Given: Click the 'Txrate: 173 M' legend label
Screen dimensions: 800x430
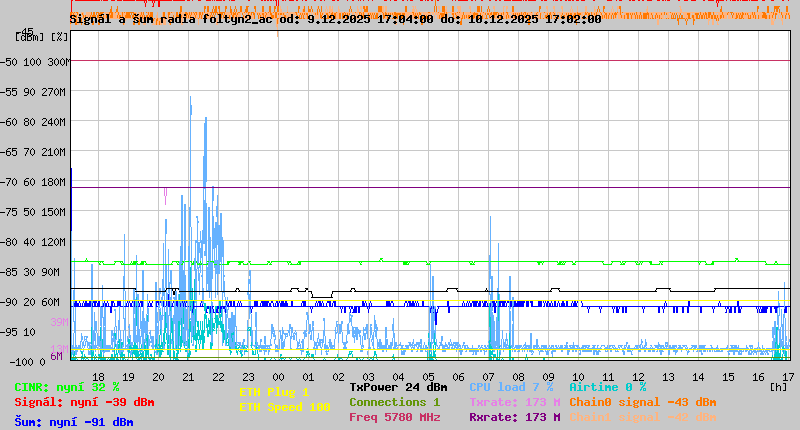Looking at the screenshot, I should point(515,402).
